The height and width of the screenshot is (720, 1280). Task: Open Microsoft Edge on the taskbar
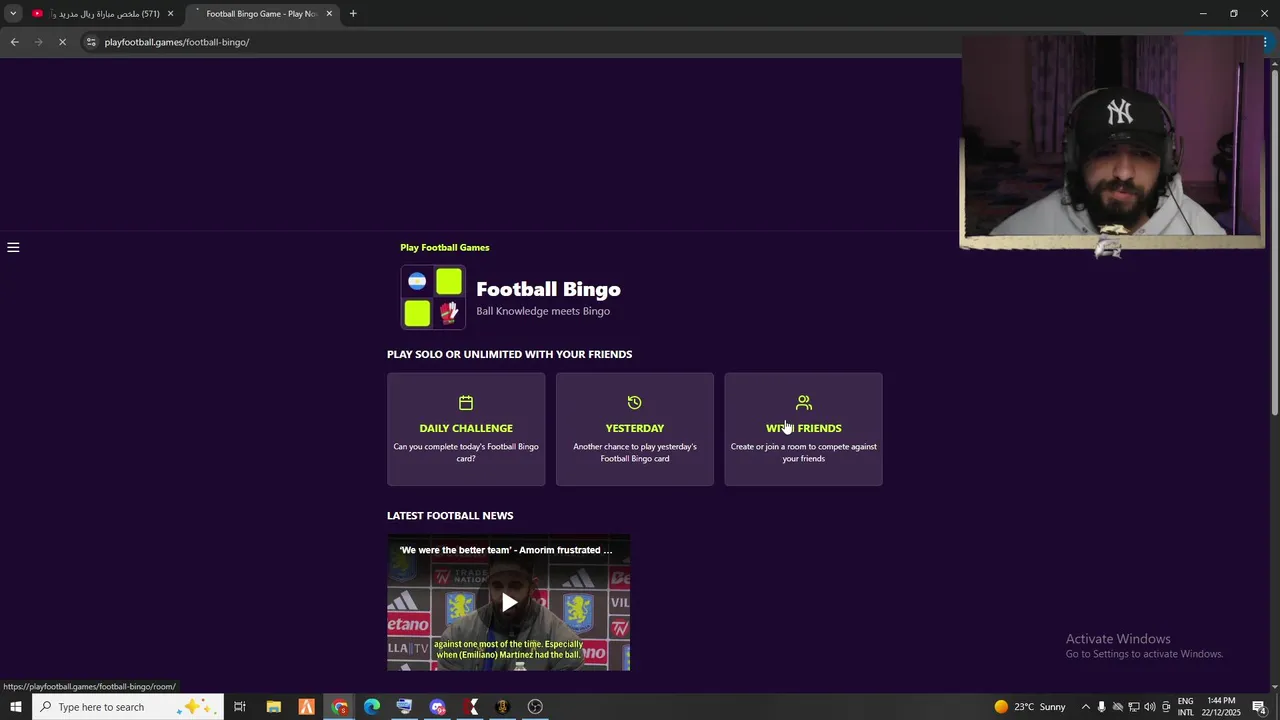pos(372,707)
